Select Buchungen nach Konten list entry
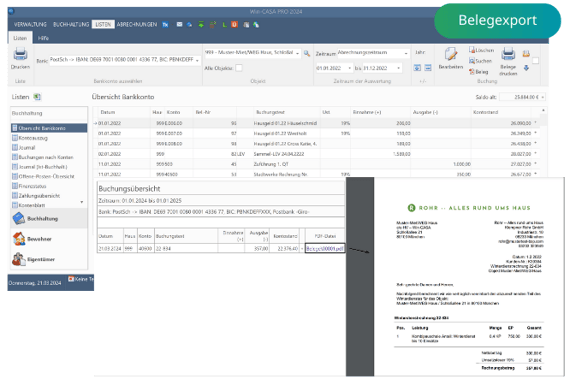The height and width of the screenshot is (385, 570). pyautogui.click(x=46, y=157)
